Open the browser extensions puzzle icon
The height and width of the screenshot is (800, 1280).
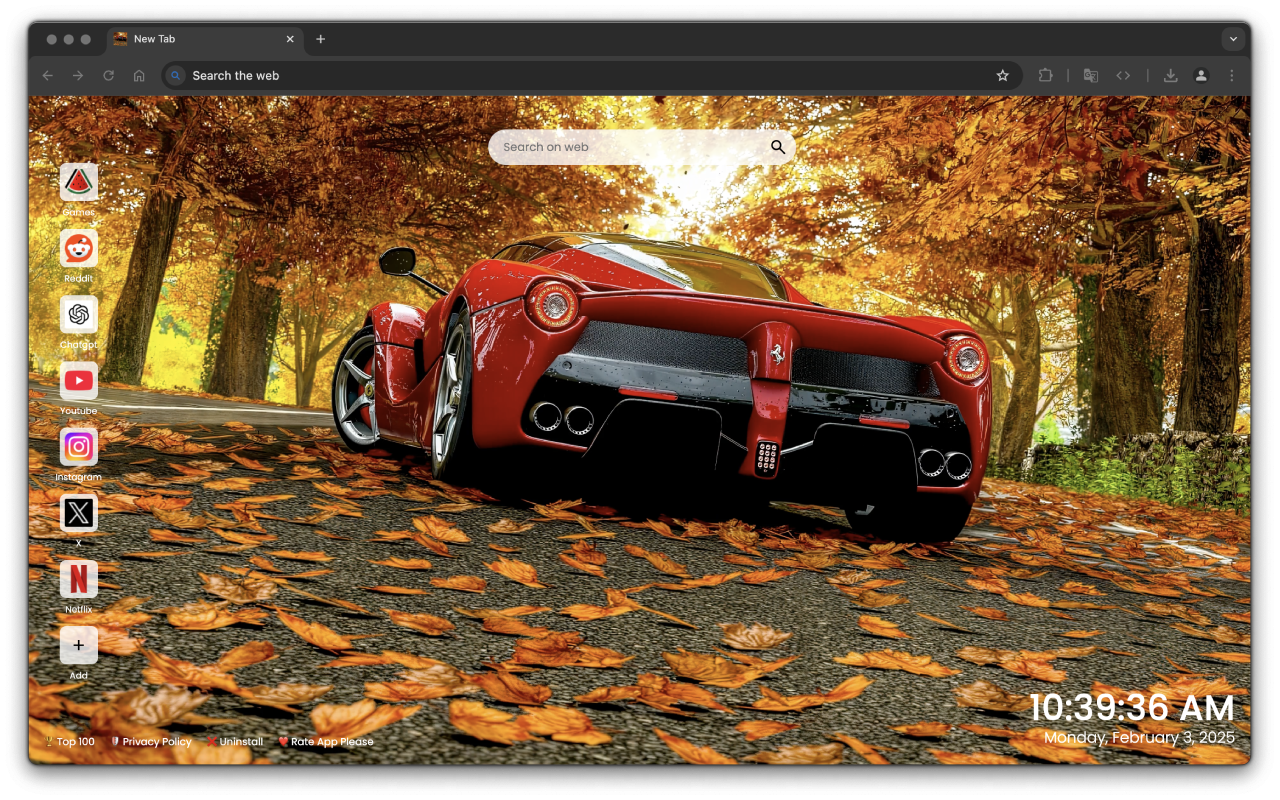click(1045, 75)
